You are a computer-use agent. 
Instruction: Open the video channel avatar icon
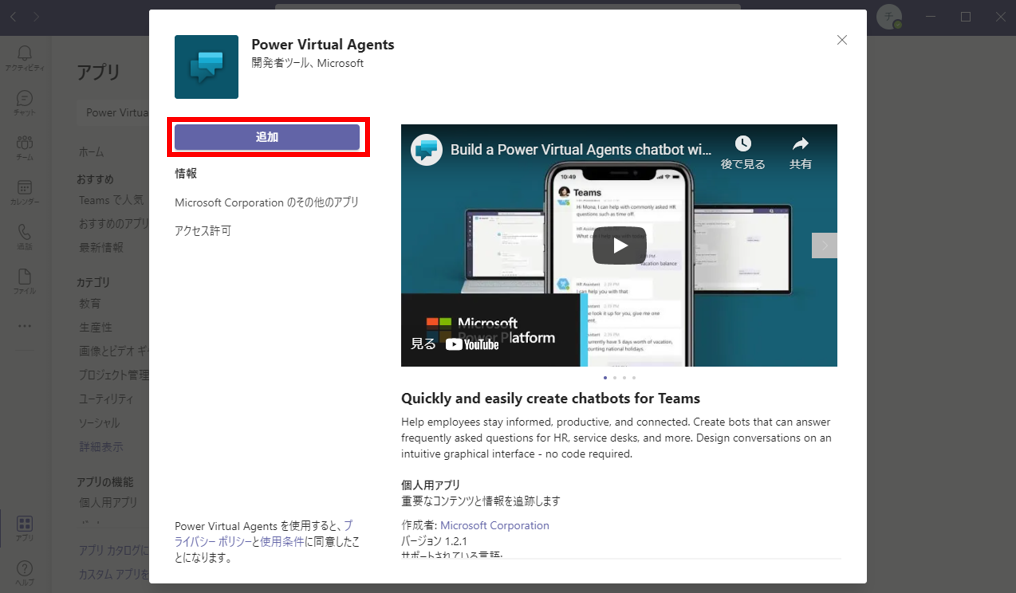(426, 150)
